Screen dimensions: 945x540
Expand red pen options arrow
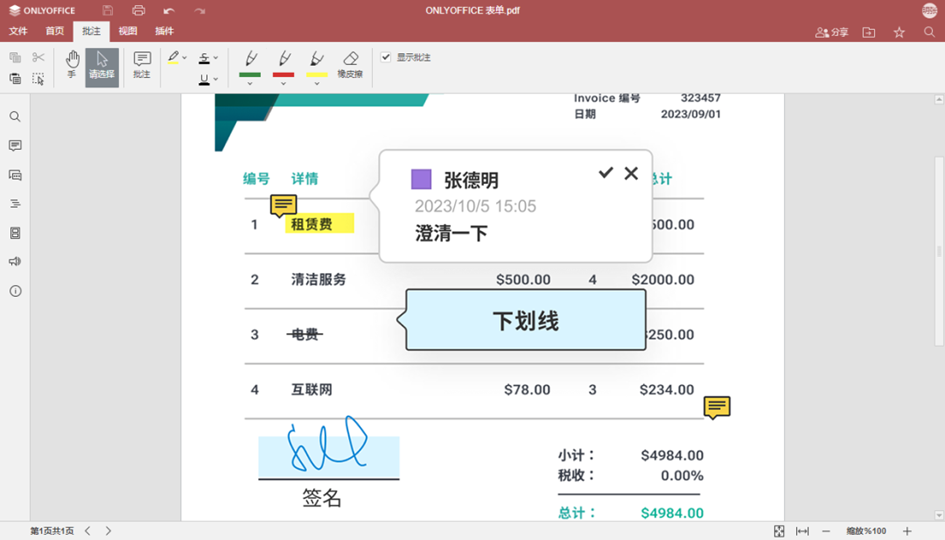284,84
